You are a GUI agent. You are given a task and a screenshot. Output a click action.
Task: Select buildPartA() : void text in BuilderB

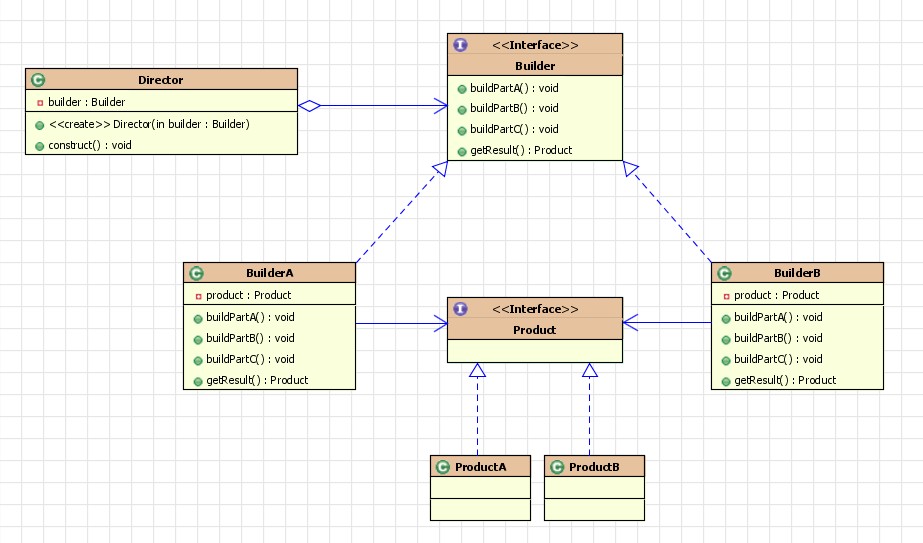778,317
